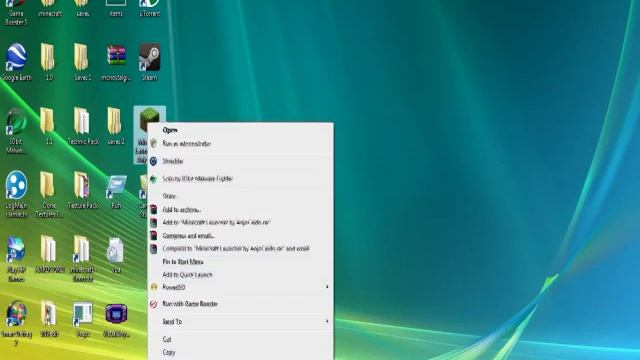Image resolution: width=640 pixels, height=360 pixels.
Task: Select the mcnostalgi WinRAR archive icon
Action: pyautogui.click(x=116, y=62)
